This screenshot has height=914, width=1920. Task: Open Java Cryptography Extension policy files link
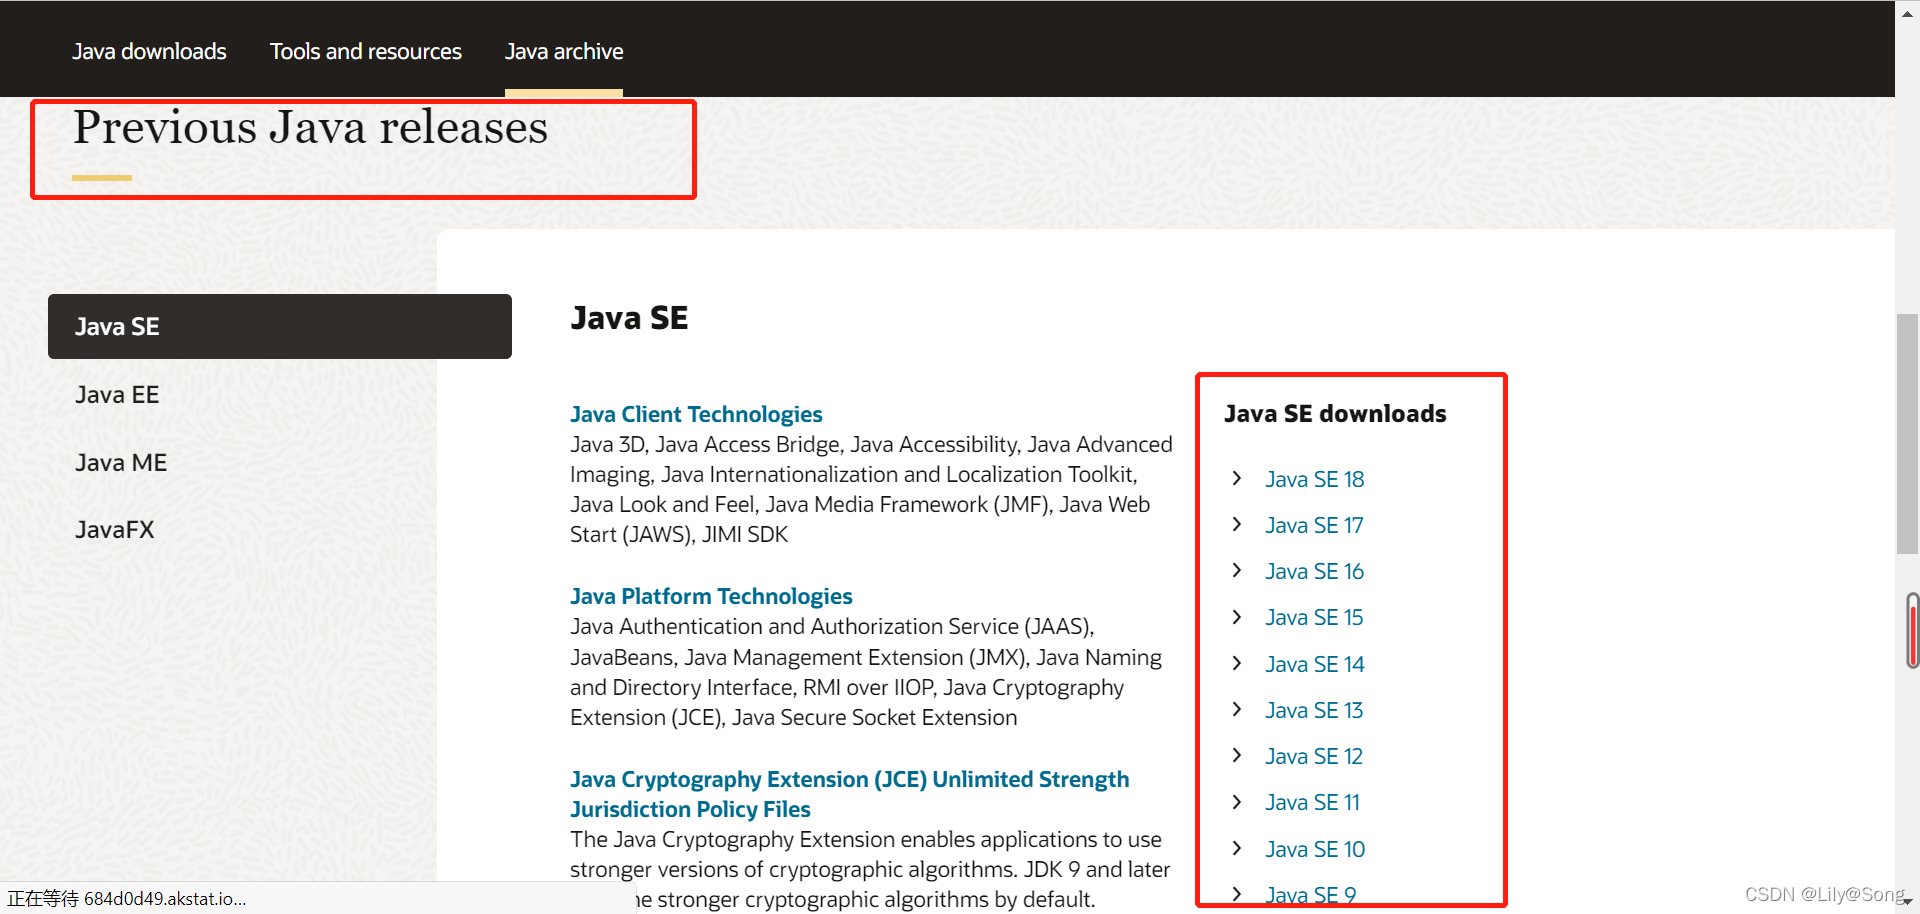click(x=849, y=794)
